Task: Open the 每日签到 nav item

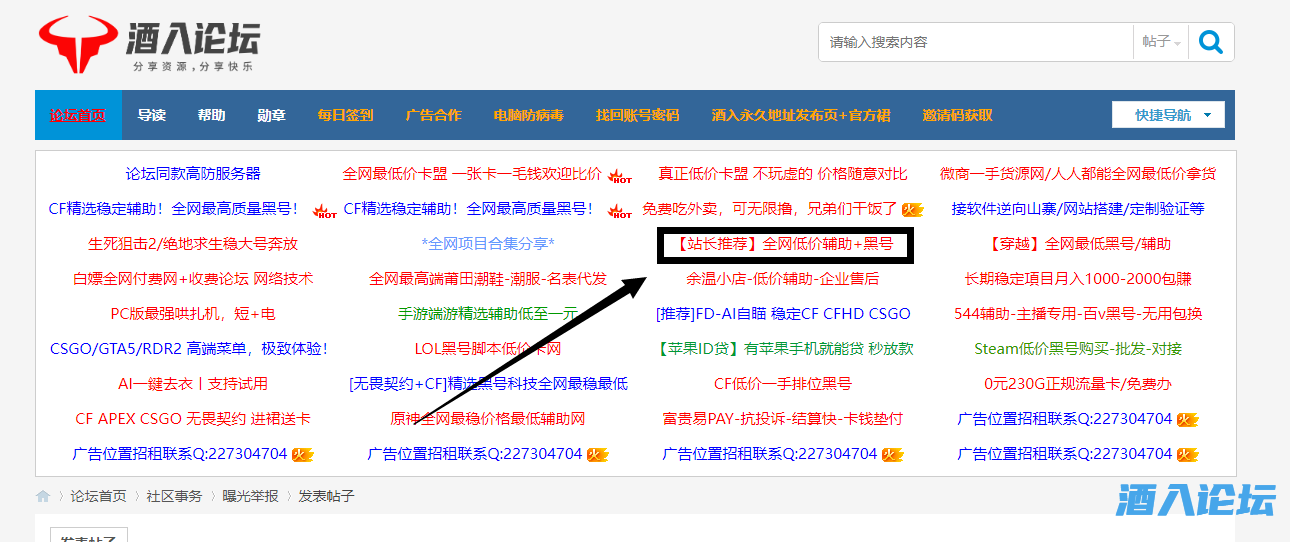Action: click(346, 115)
